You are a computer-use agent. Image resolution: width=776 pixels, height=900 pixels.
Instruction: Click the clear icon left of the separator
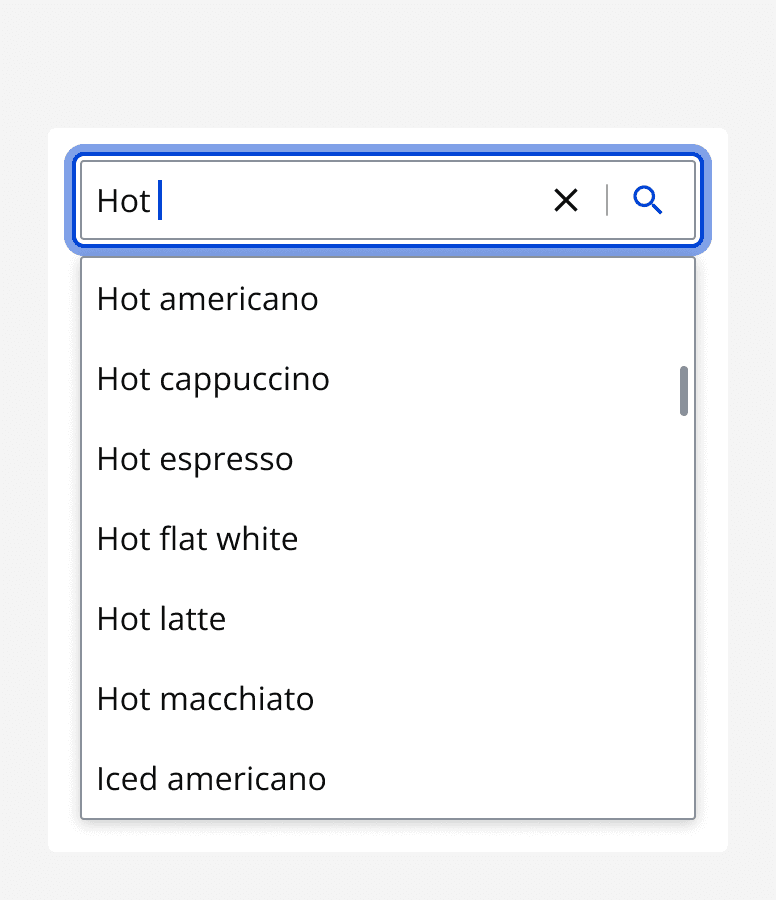[566, 200]
